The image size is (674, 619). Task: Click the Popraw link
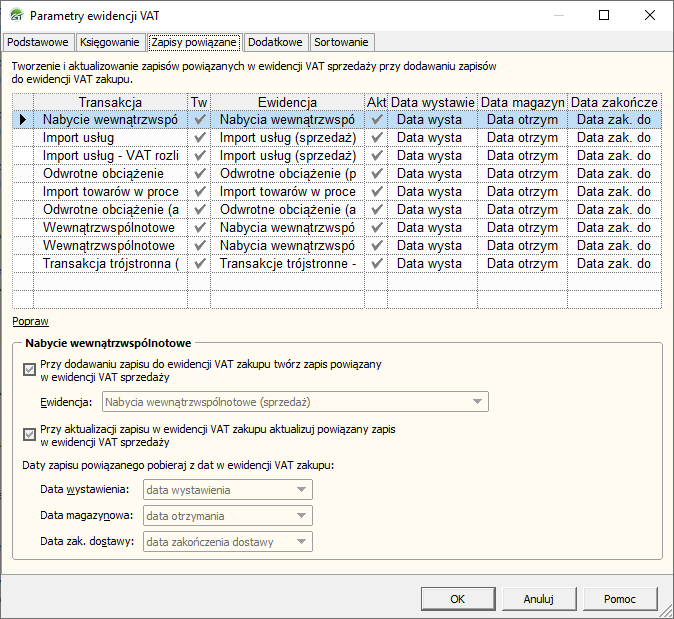(30, 322)
